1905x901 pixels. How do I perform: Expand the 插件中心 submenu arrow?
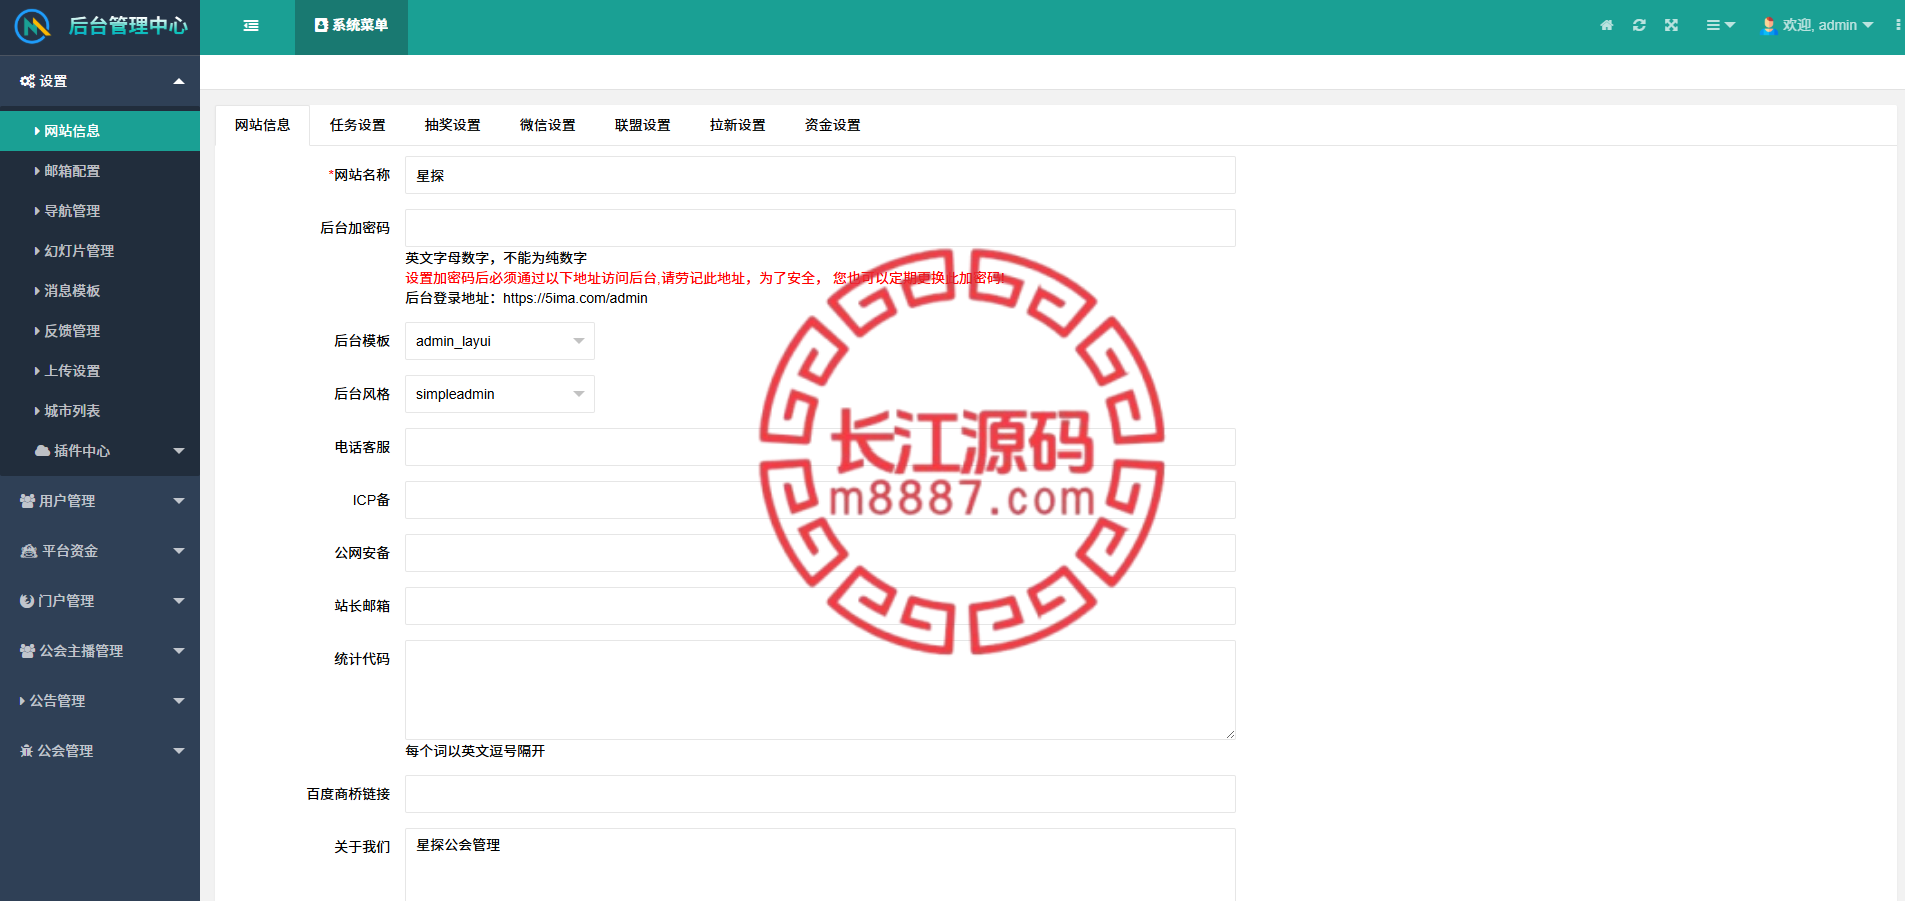tap(179, 451)
